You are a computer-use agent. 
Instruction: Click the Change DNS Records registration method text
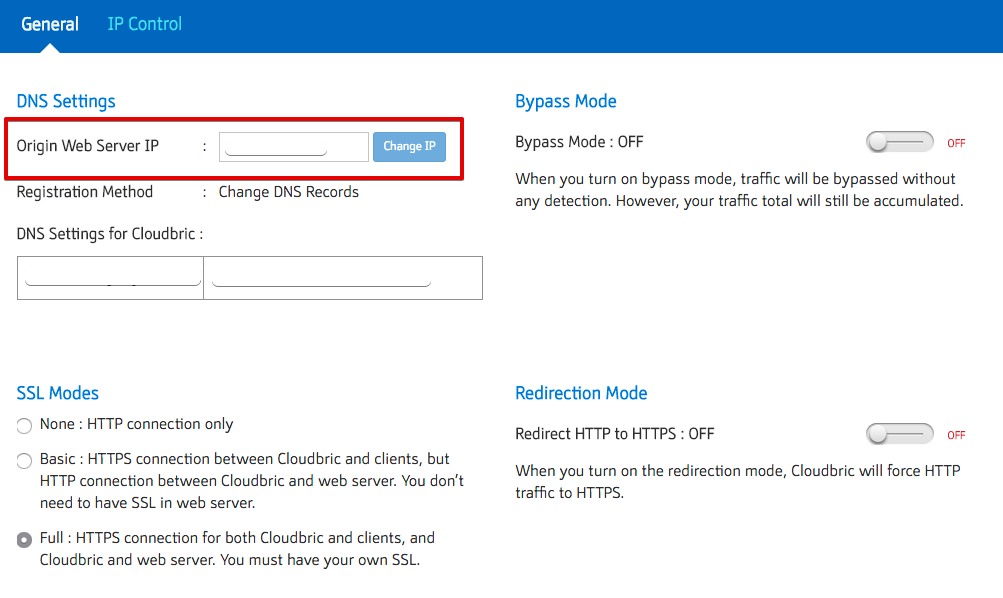point(288,192)
